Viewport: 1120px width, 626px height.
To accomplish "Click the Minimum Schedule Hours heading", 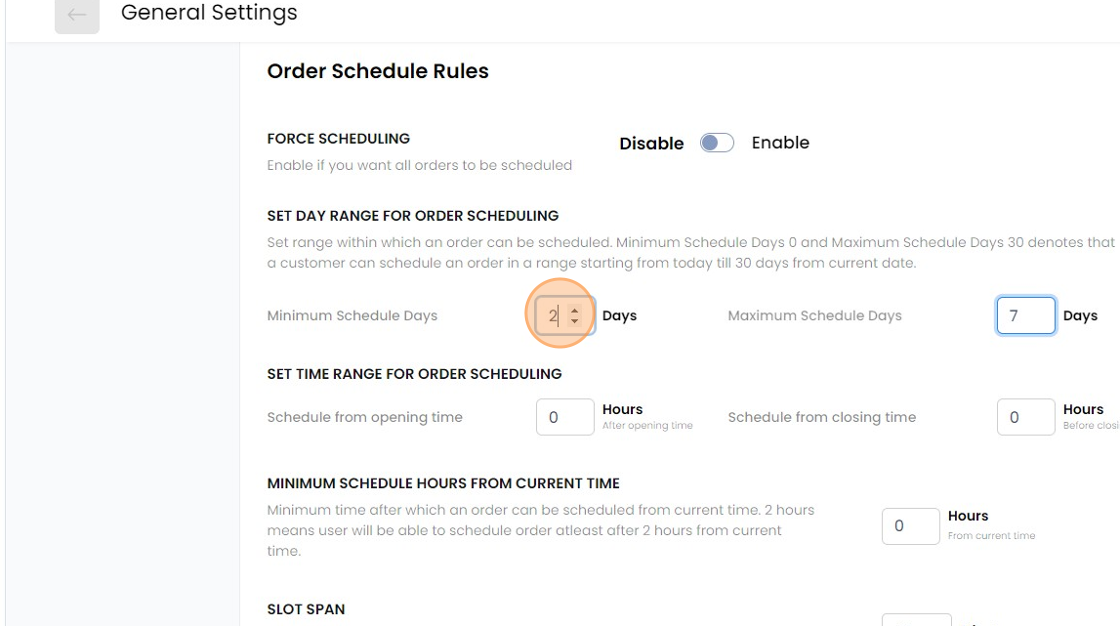I will coord(443,484).
